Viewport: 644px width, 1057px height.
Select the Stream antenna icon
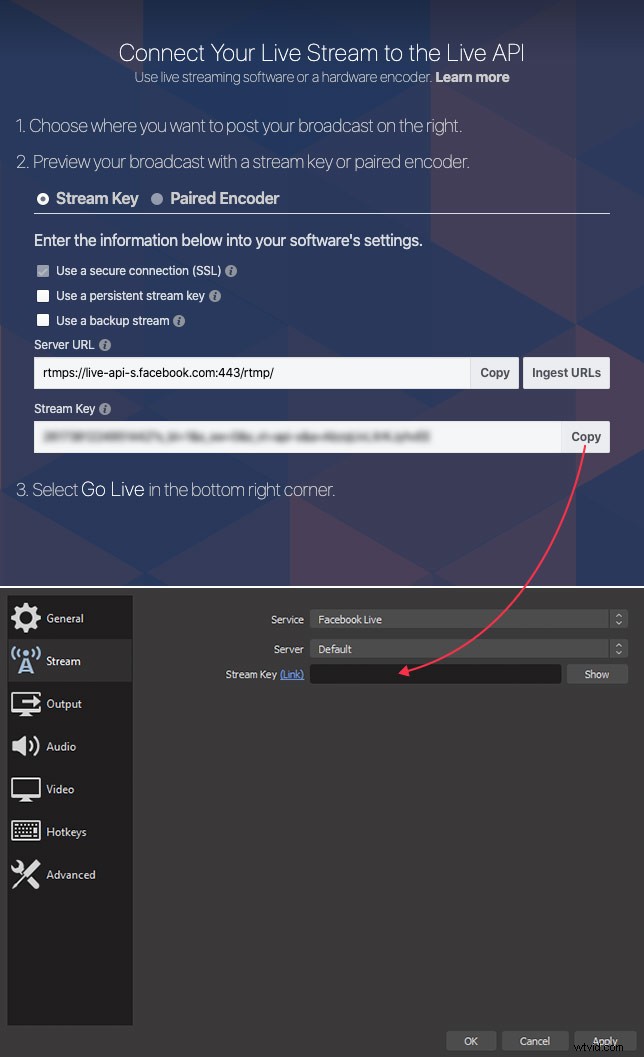[26, 661]
